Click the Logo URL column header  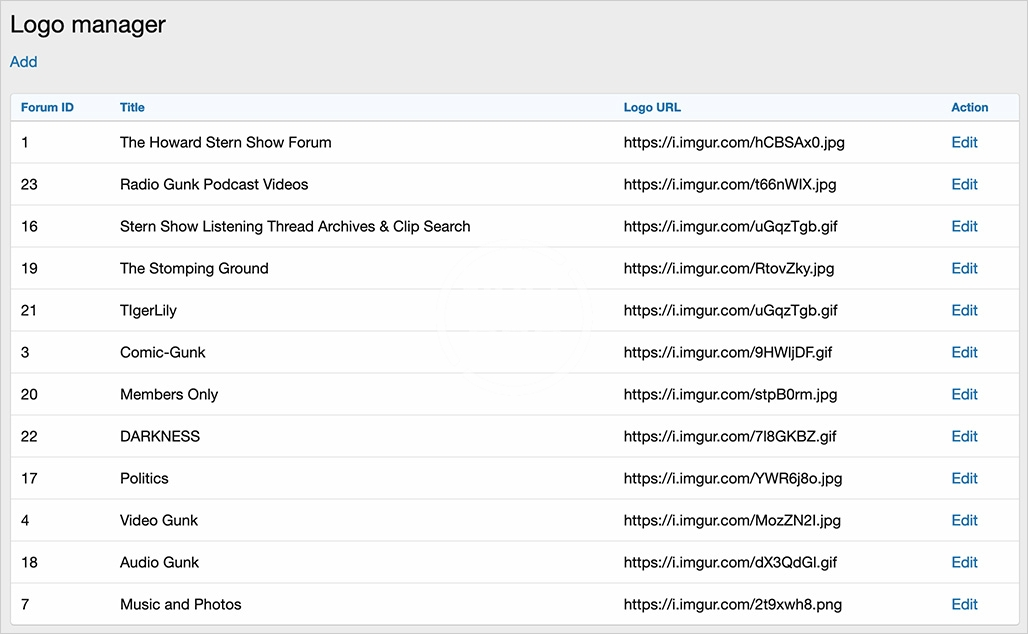click(652, 107)
